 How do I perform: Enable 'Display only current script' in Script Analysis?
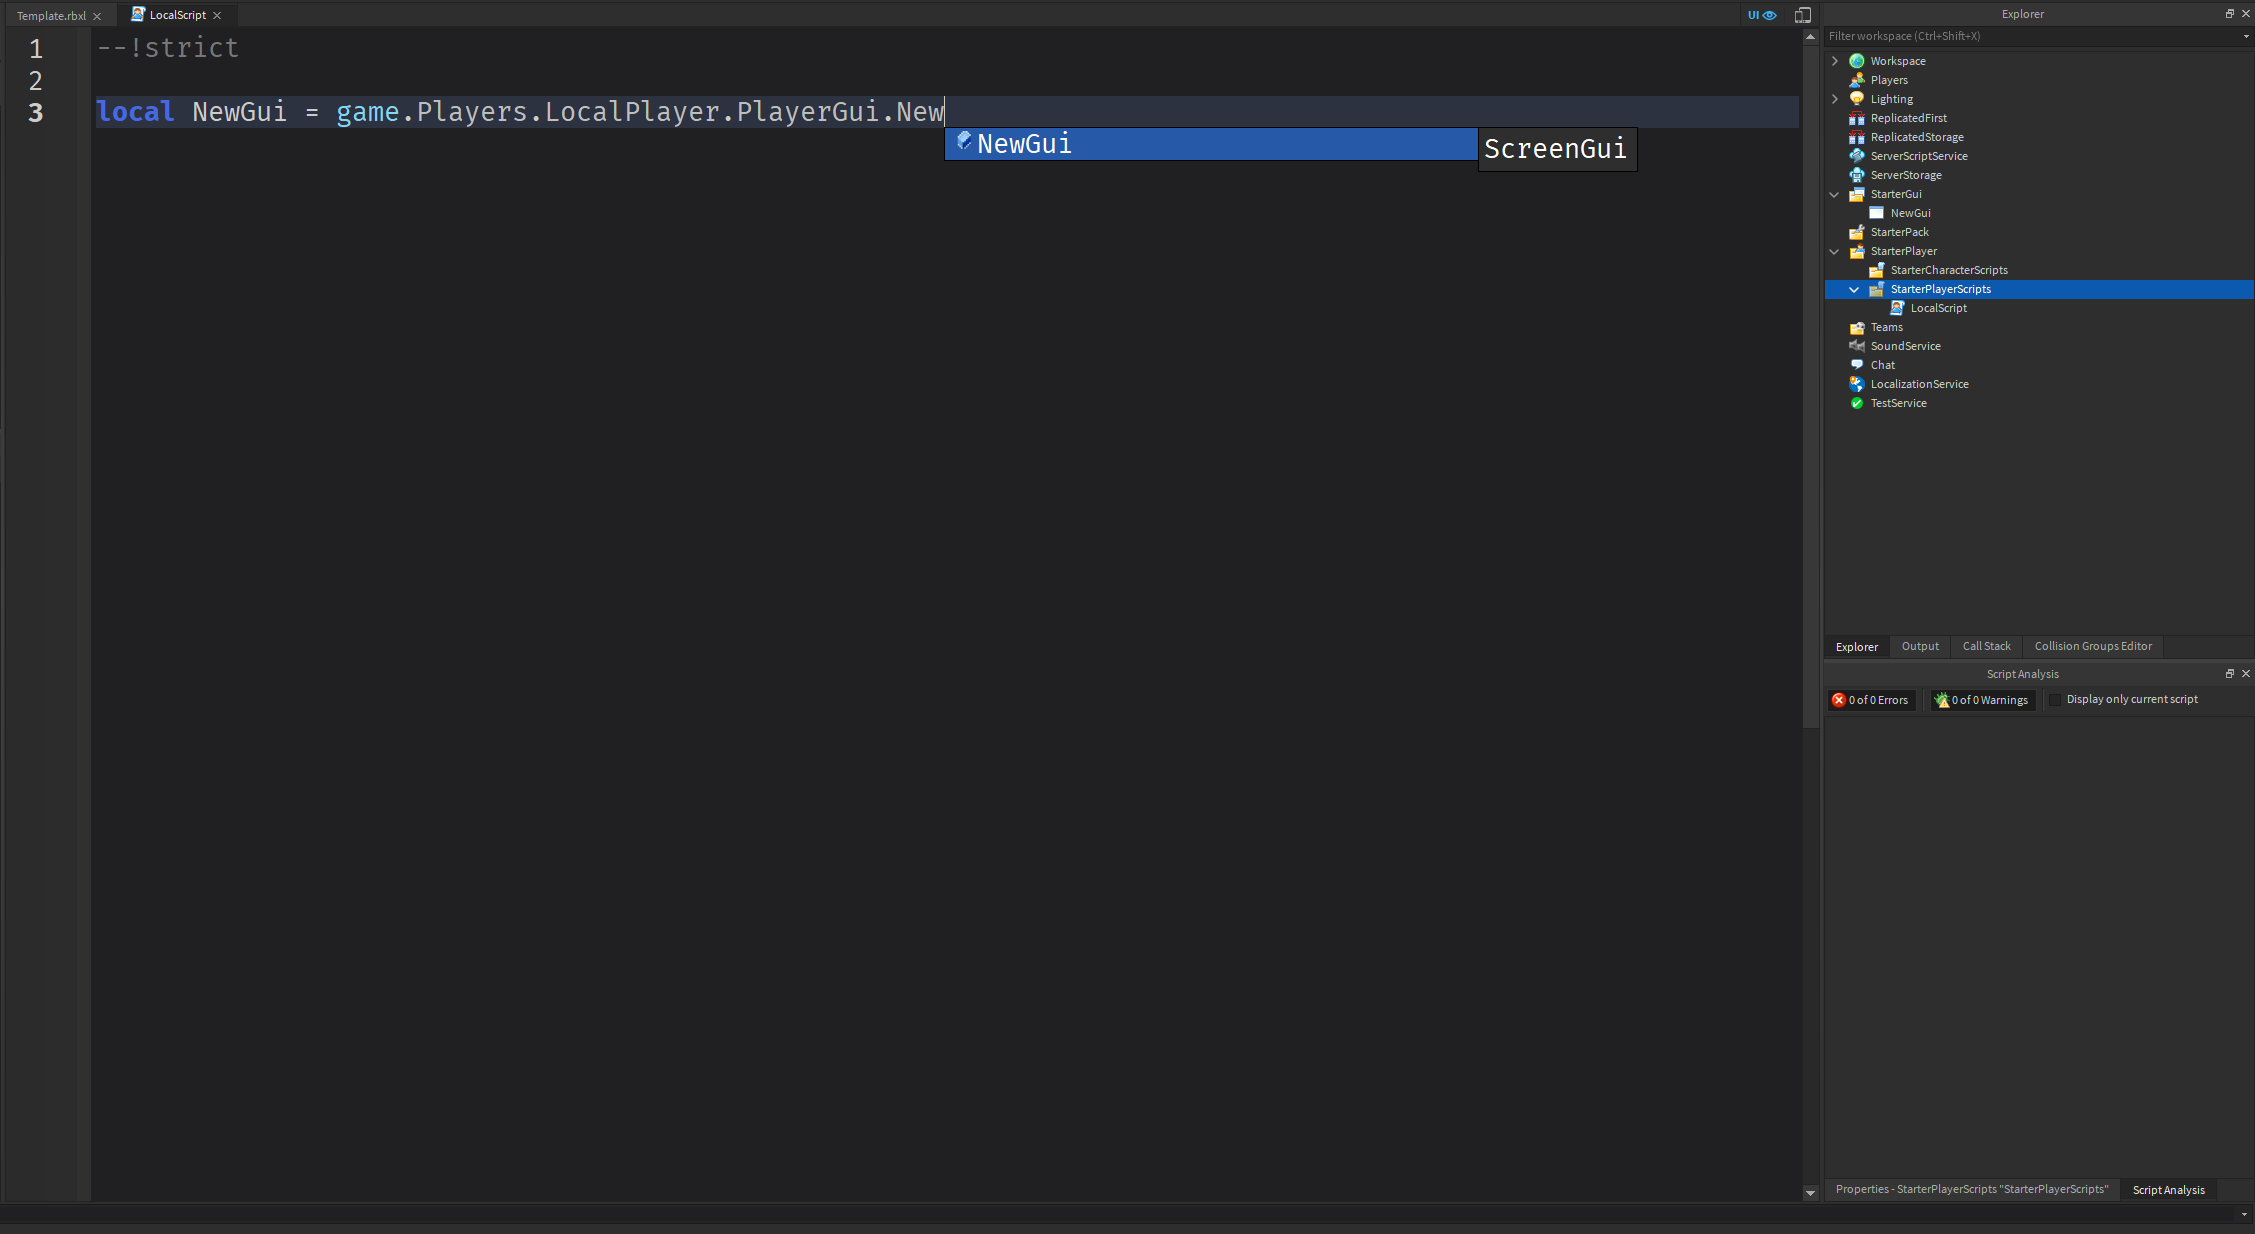click(2056, 699)
